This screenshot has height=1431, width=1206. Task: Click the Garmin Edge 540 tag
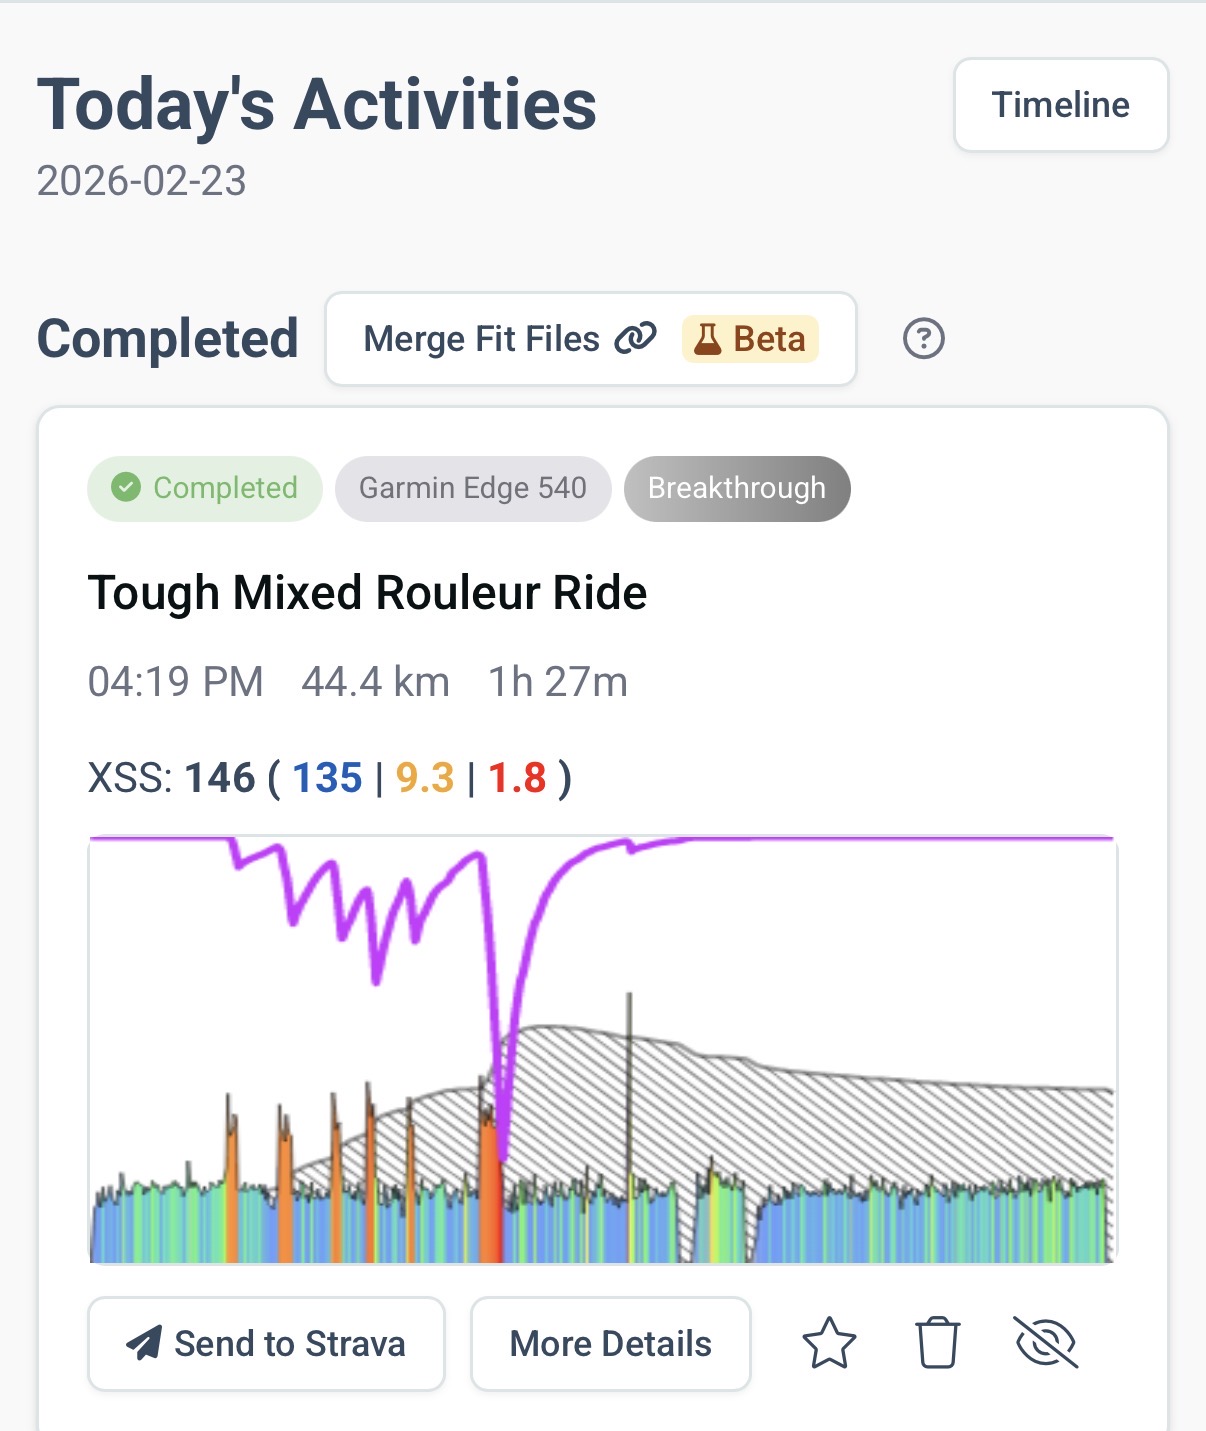click(473, 488)
